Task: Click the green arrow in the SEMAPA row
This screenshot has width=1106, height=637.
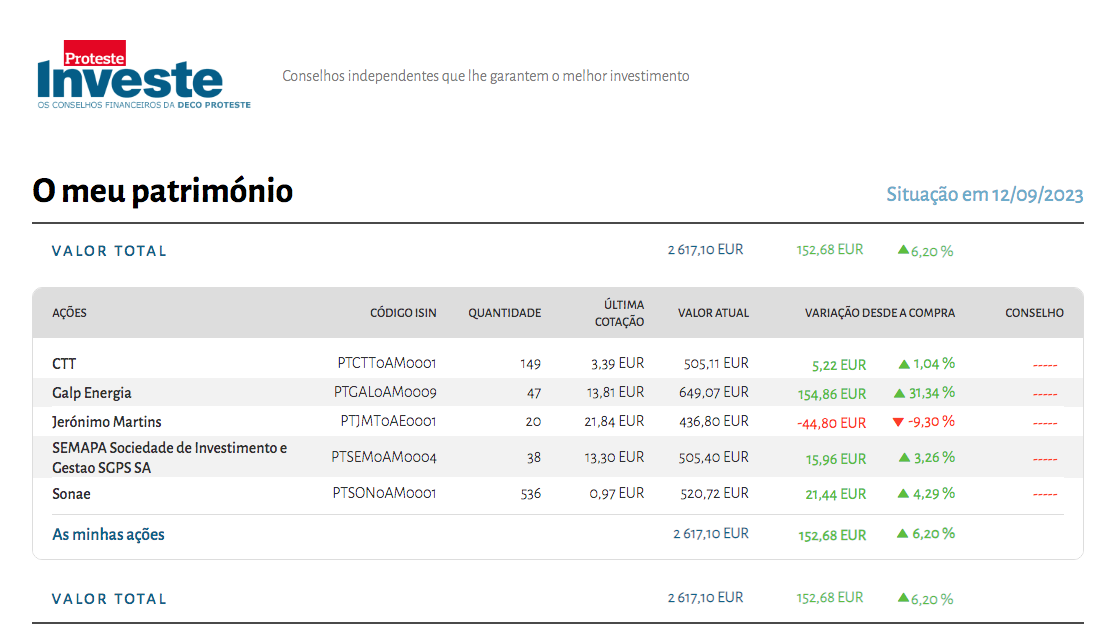Action: click(904, 458)
